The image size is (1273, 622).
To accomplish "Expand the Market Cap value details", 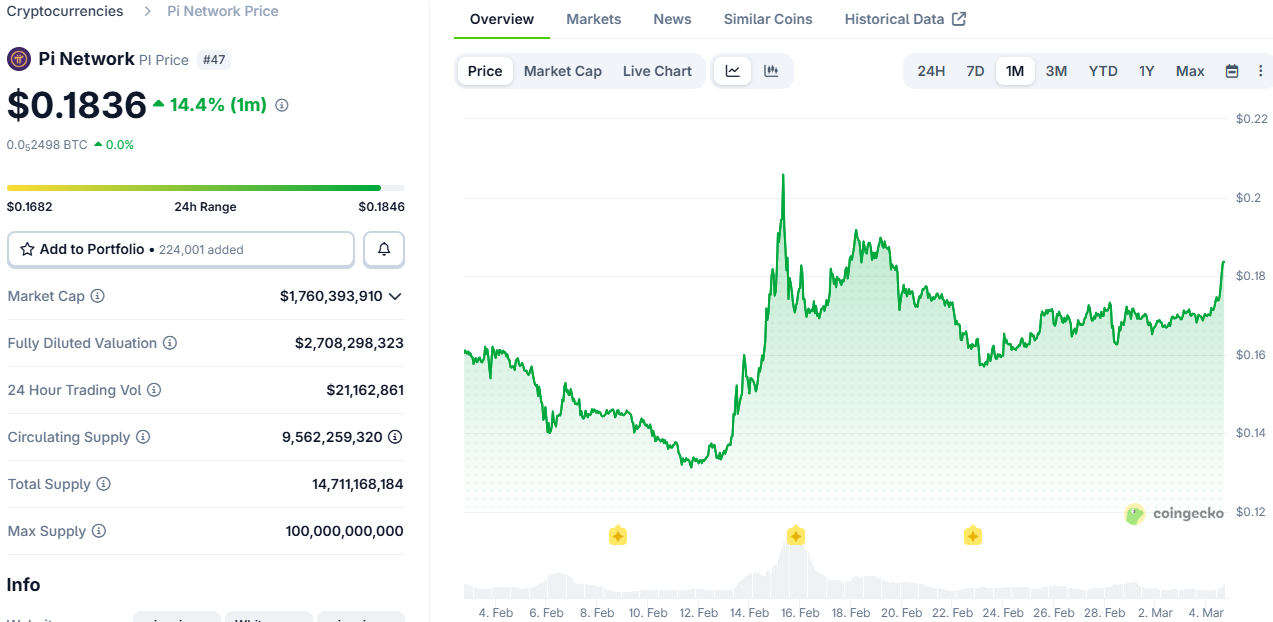I will click(396, 296).
